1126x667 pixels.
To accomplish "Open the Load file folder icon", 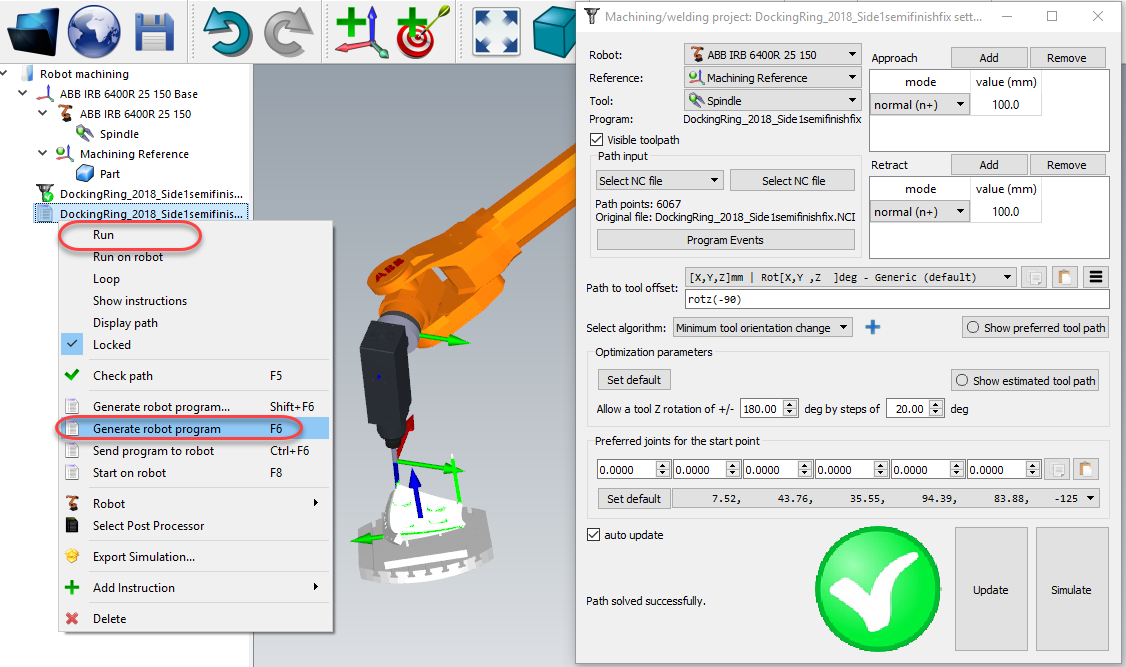I will [33, 31].
